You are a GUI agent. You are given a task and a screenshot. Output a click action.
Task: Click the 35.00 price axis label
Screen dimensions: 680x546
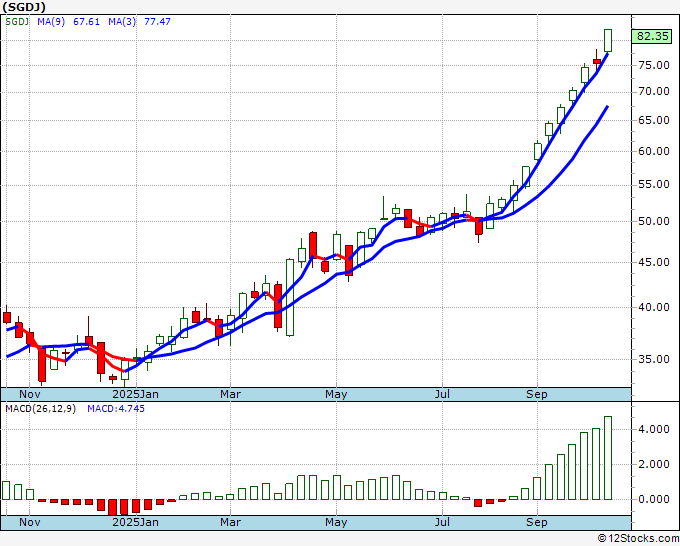point(654,359)
